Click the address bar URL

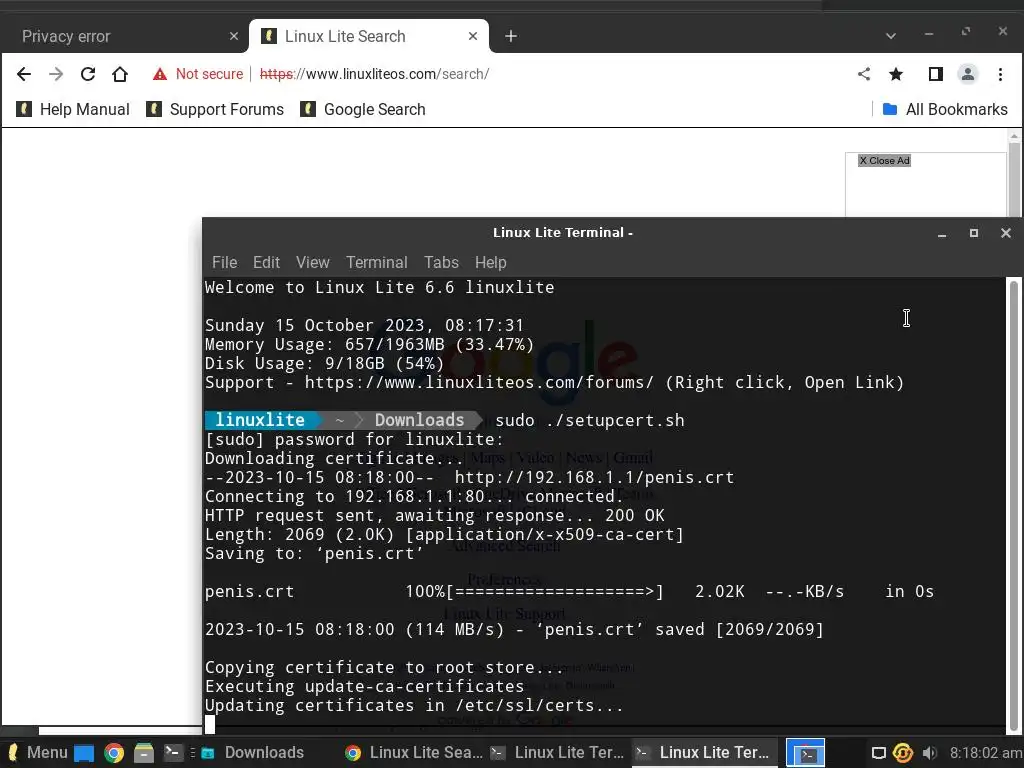(374, 74)
